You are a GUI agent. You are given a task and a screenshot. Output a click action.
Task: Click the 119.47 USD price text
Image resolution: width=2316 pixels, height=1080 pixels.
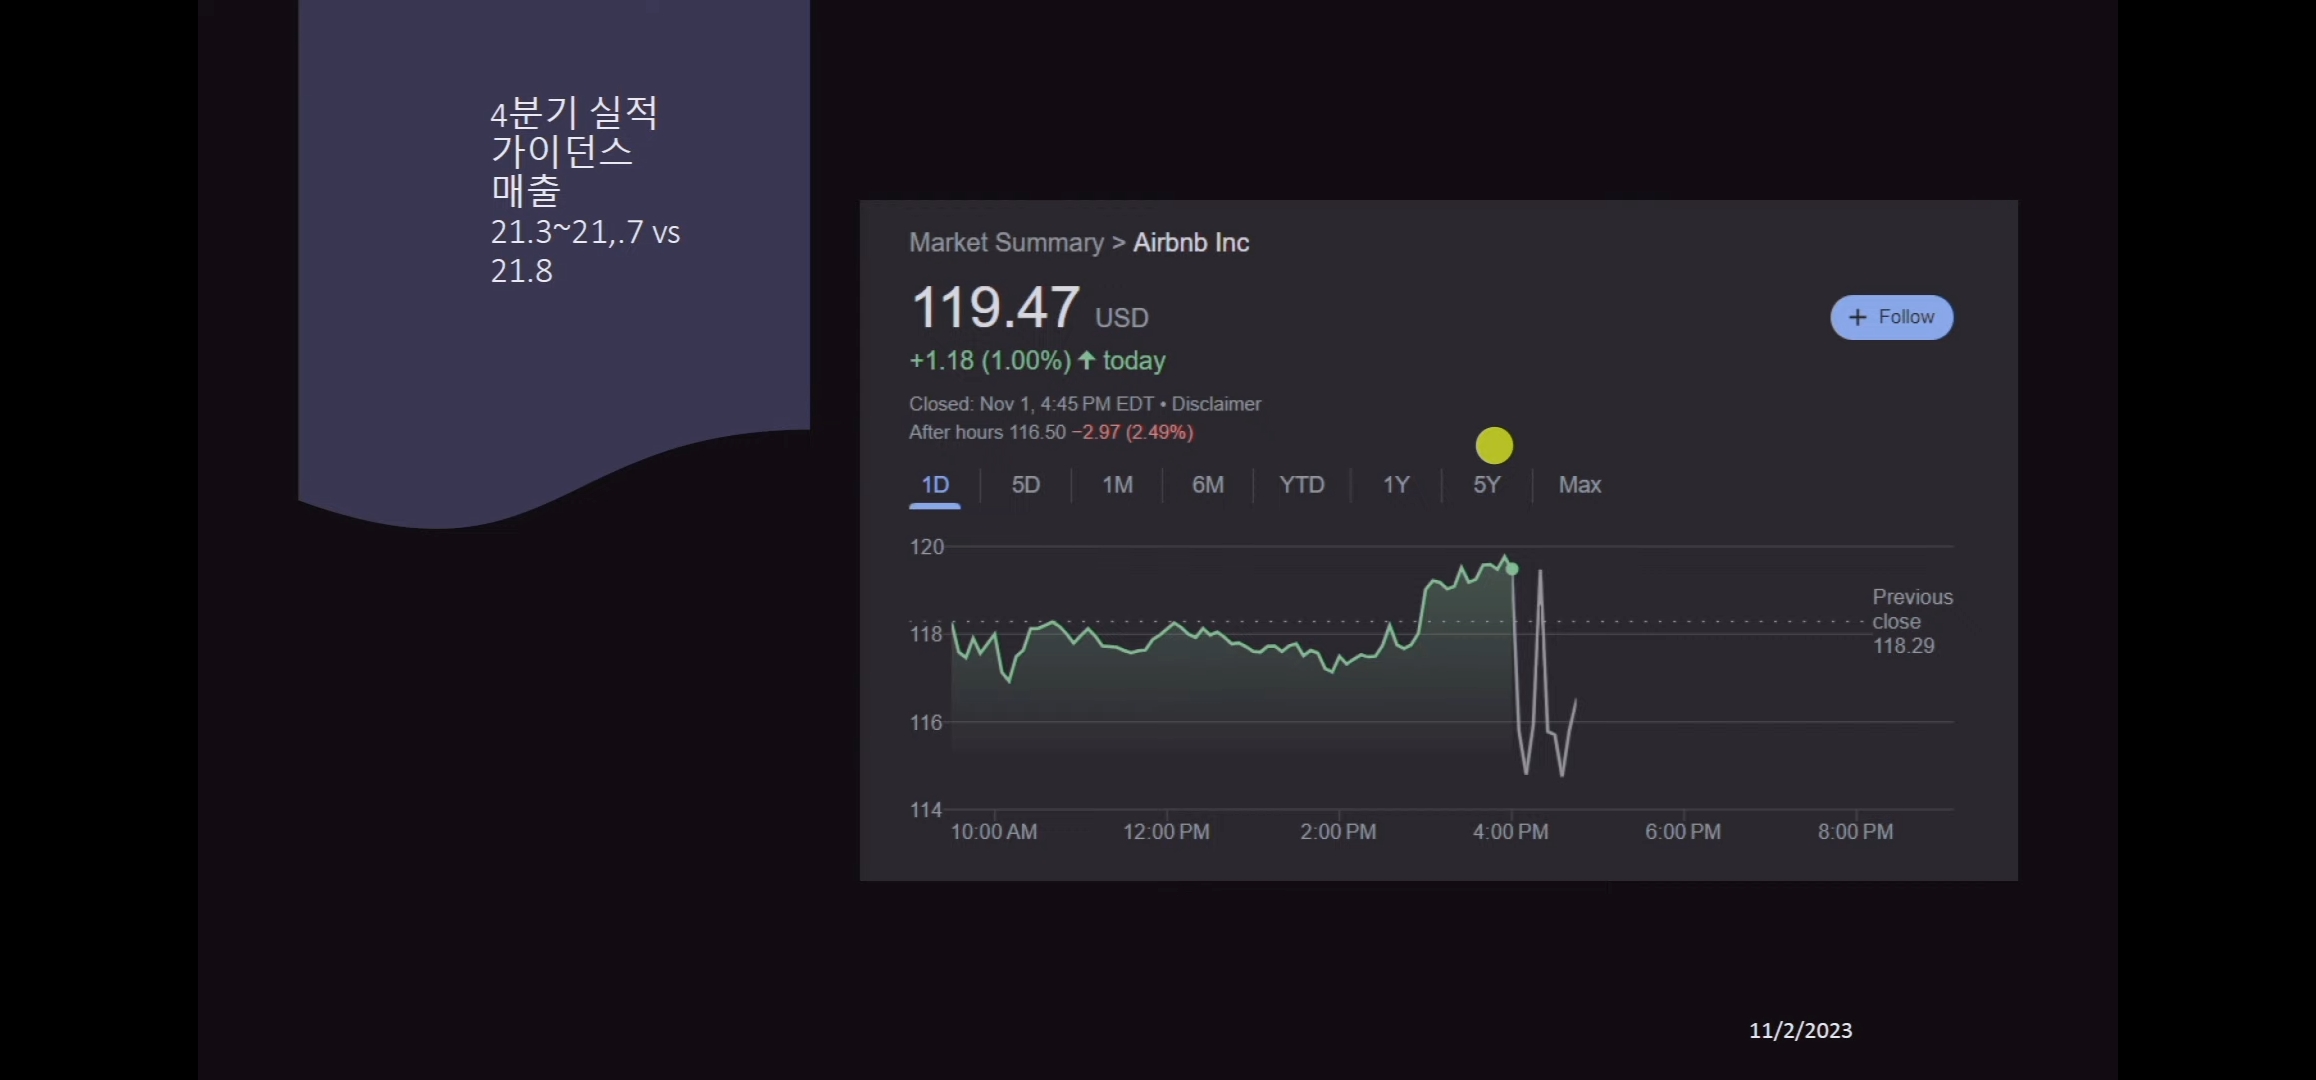click(1029, 308)
